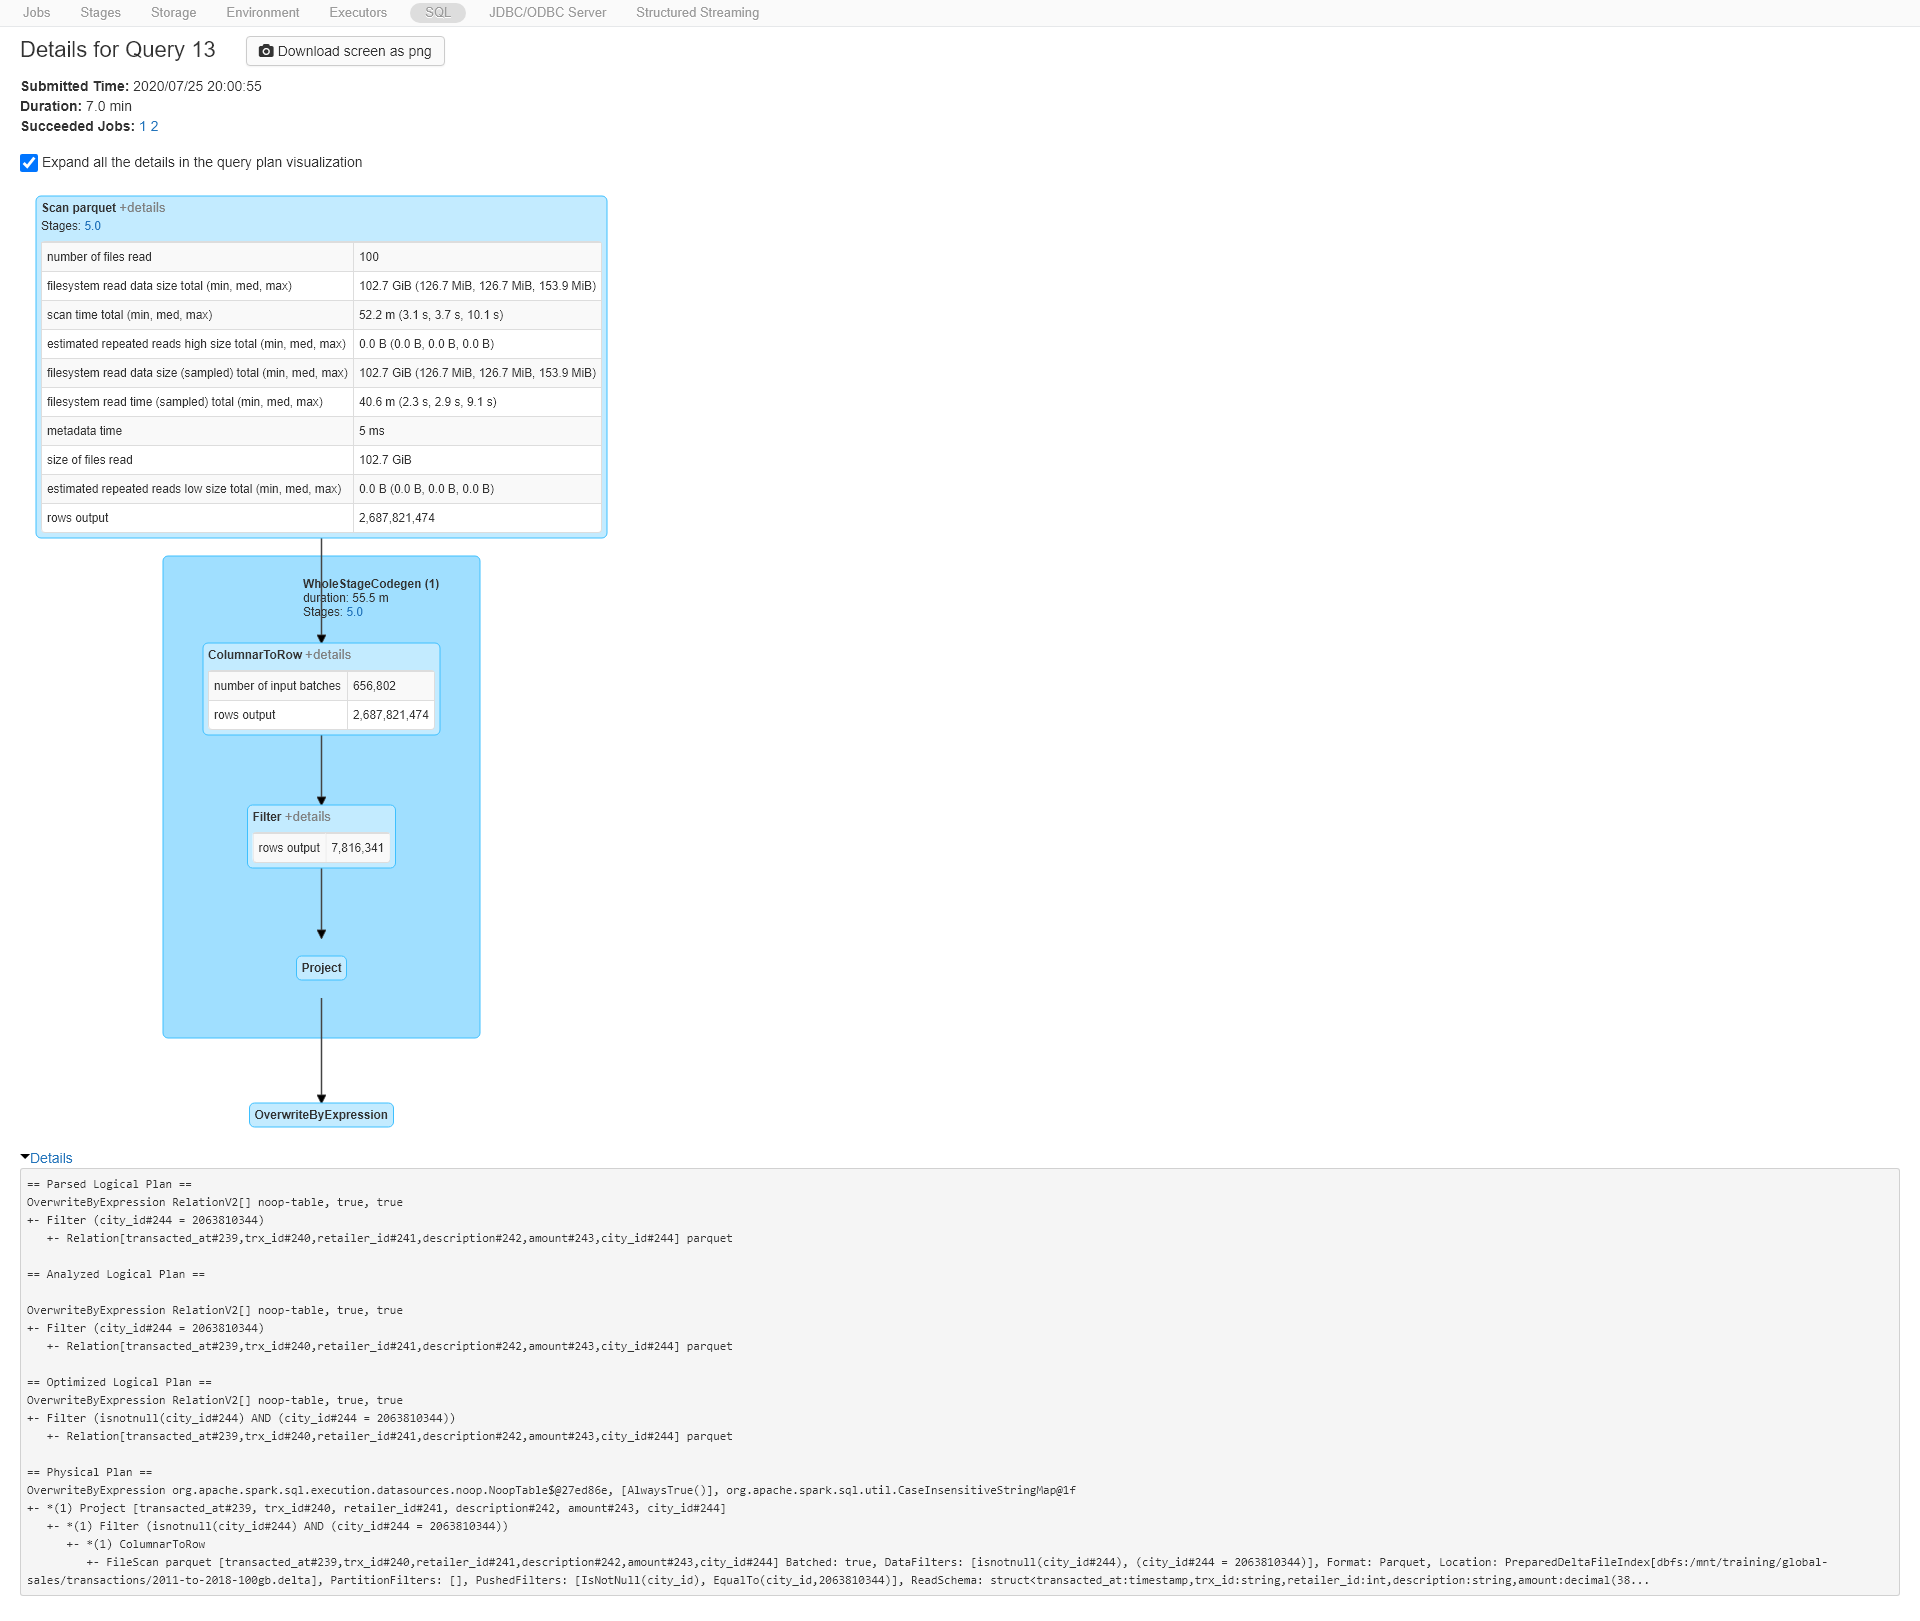Image resolution: width=1920 pixels, height=1621 pixels.
Task: Click the Submitted Time value
Action: pos(197,87)
